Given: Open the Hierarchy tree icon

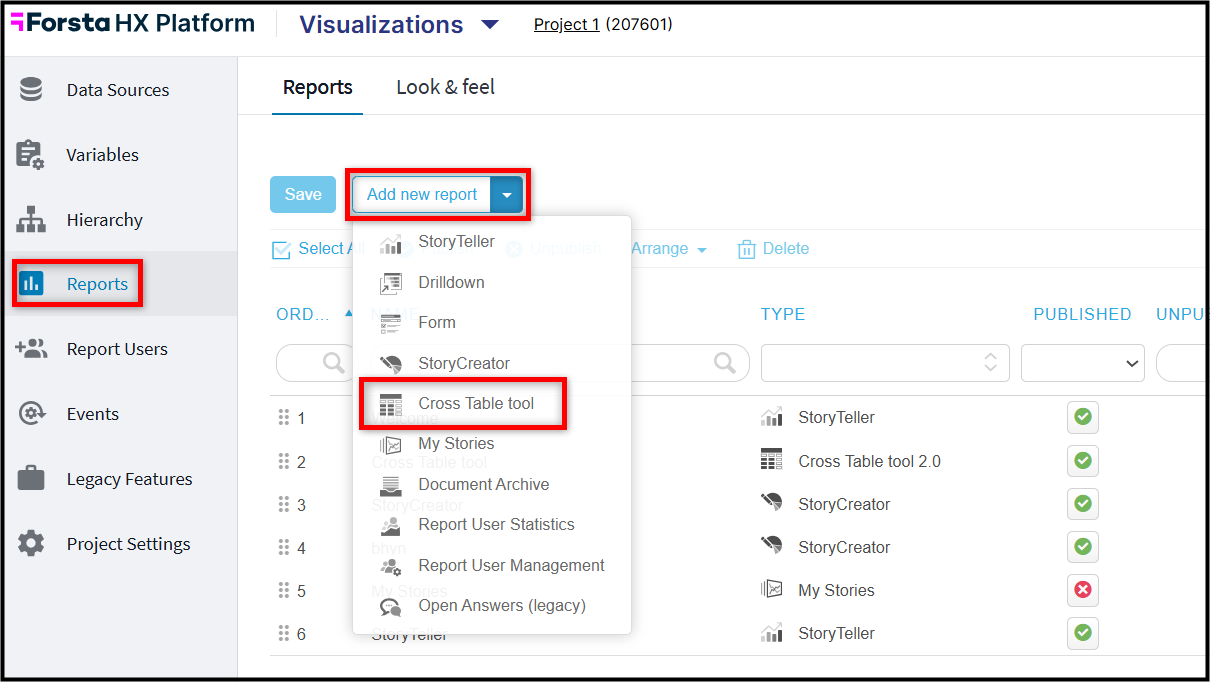Looking at the screenshot, I should (x=31, y=219).
